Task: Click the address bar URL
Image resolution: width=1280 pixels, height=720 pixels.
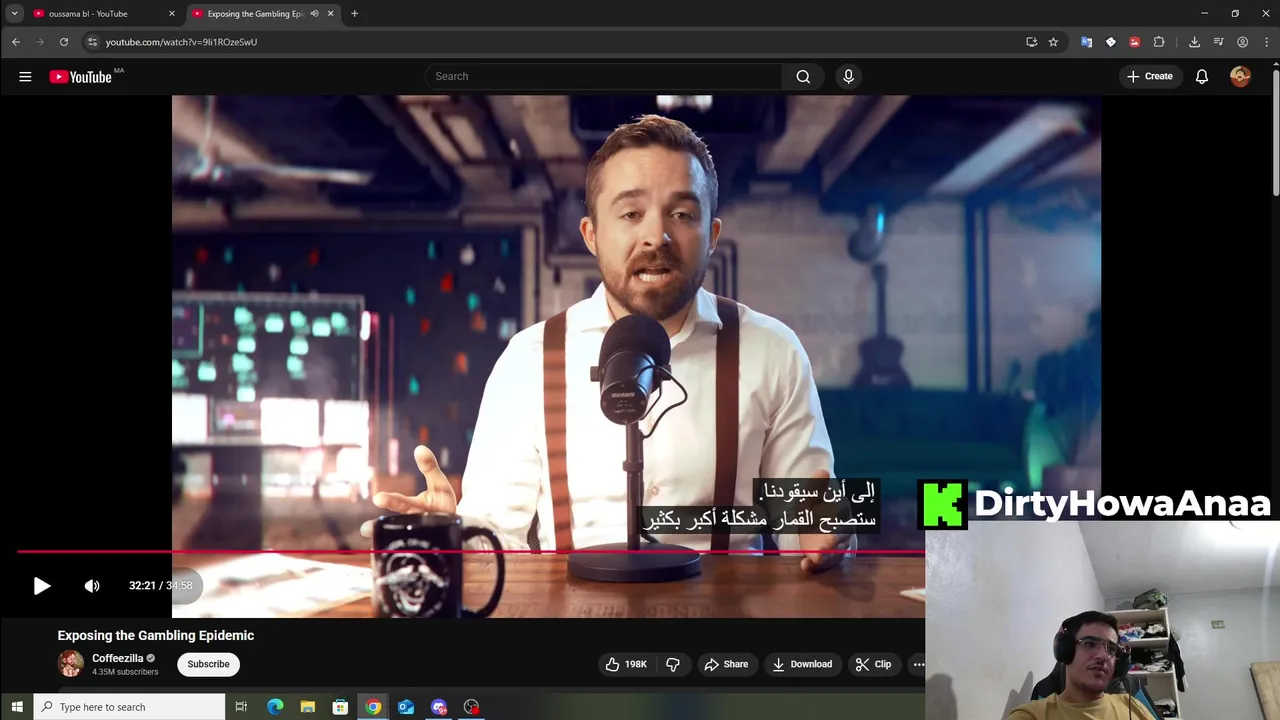Action: click(x=181, y=42)
